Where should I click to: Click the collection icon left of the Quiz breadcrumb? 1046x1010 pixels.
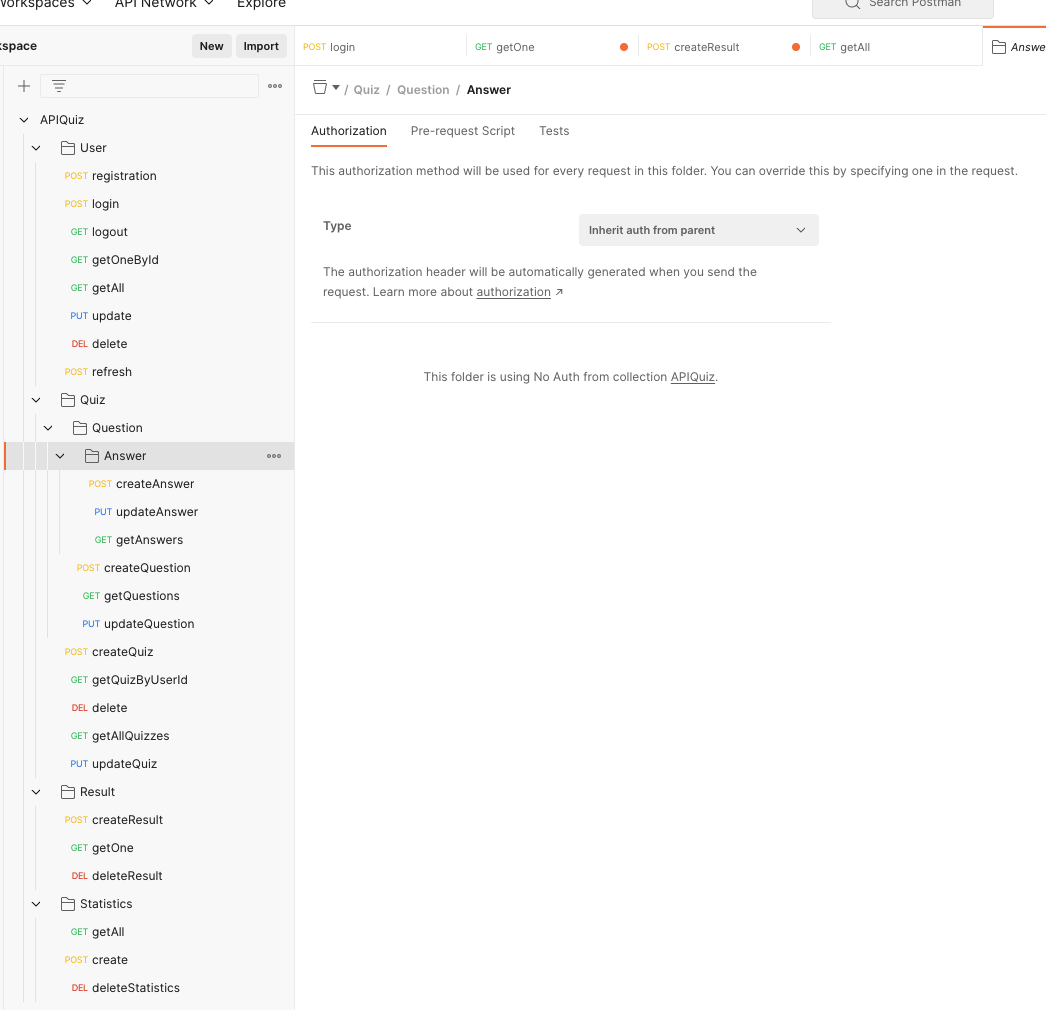[321, 89]
